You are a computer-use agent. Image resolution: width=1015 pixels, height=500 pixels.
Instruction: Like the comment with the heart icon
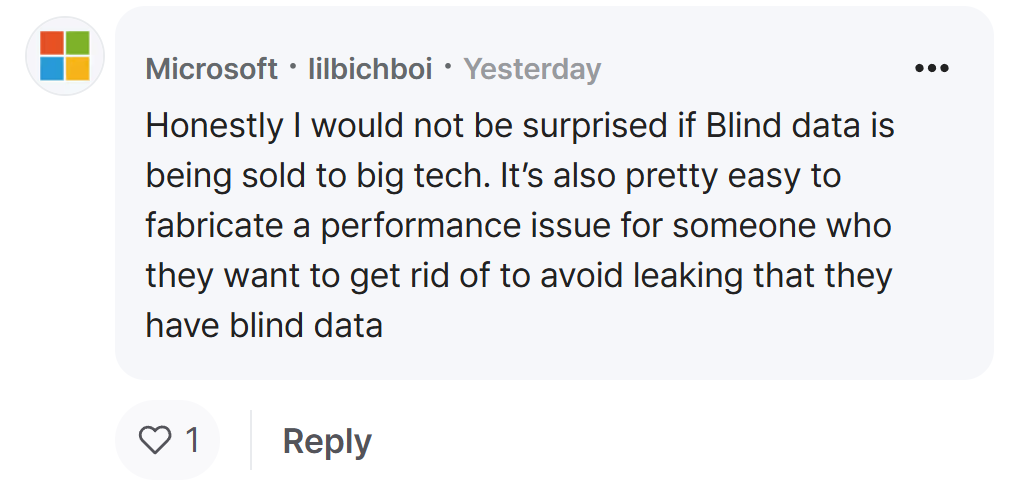tap(155, 440)
